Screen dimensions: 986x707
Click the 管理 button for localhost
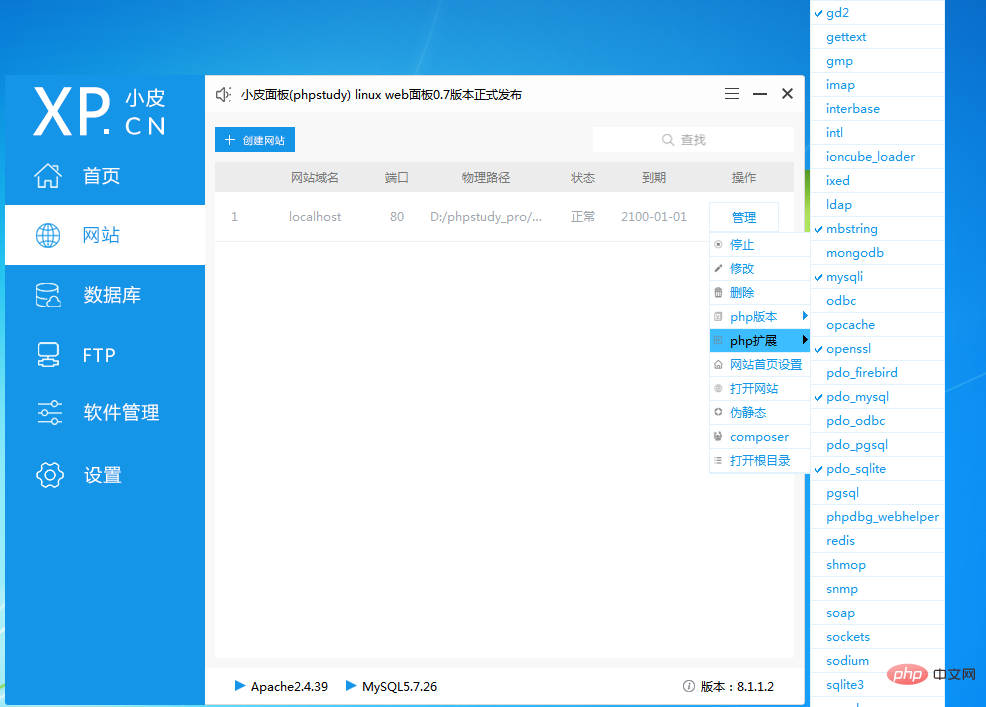[x=743, y=216]
